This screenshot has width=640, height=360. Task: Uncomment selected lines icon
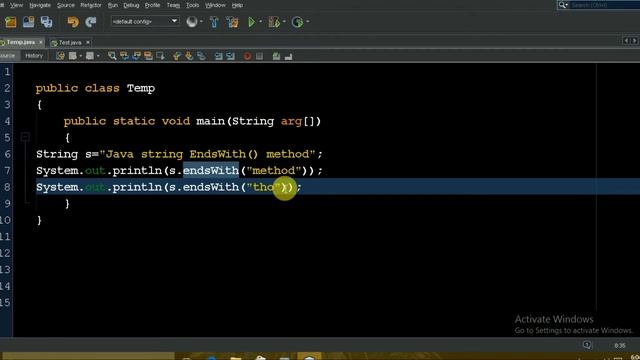pyautogui.click(x=289, y=56)
